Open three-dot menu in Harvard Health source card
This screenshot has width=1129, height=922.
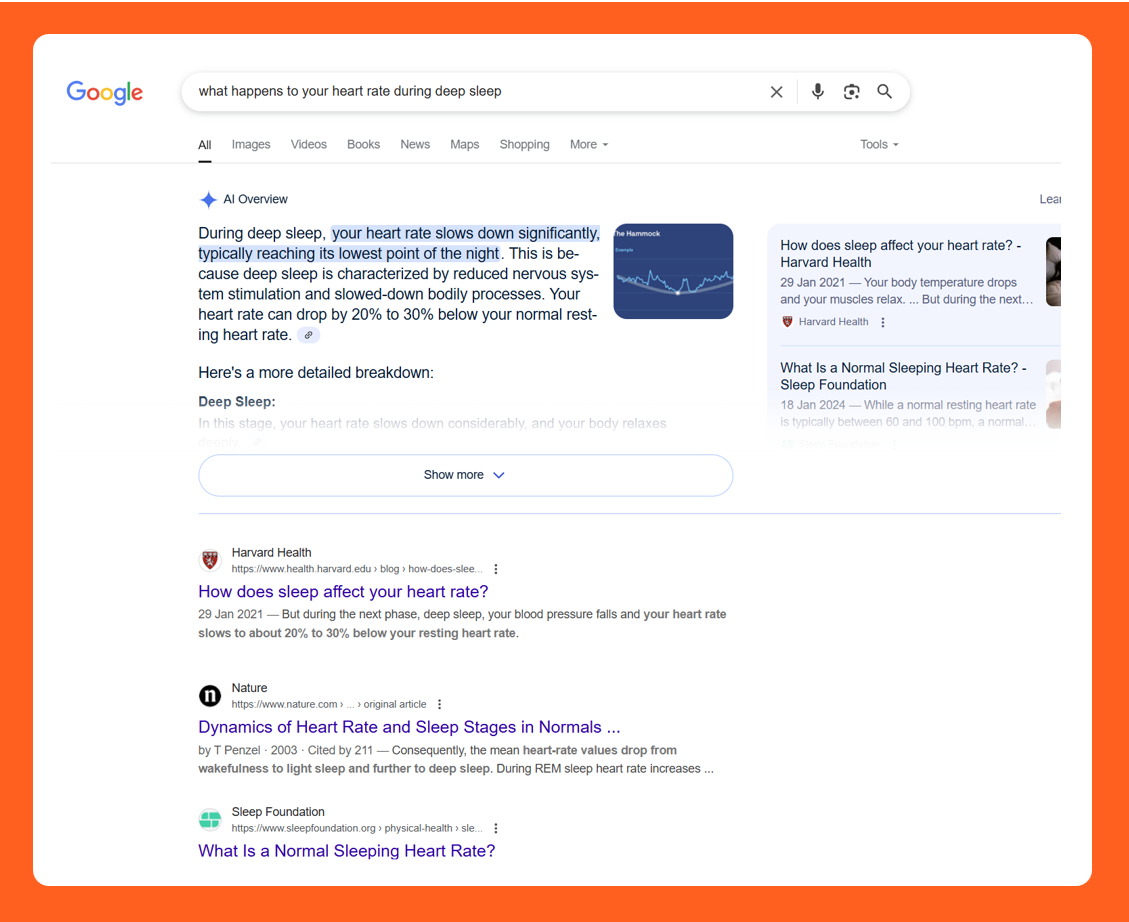(x=883, y=322)
